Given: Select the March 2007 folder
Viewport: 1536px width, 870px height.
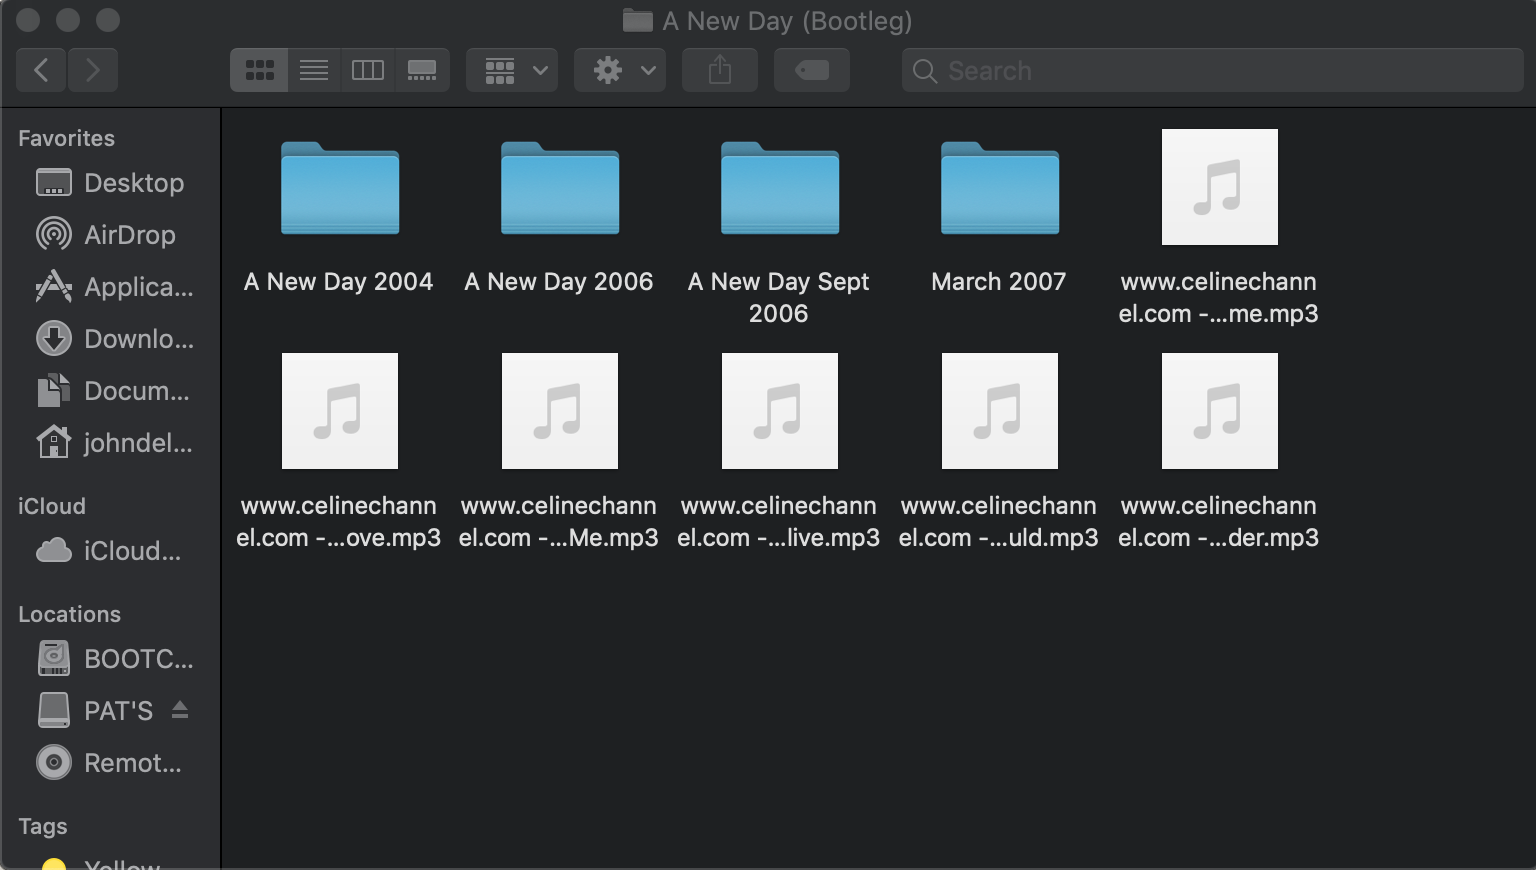Looking at the screenshot, I should pyautogui.click(x=1000, y=190).
